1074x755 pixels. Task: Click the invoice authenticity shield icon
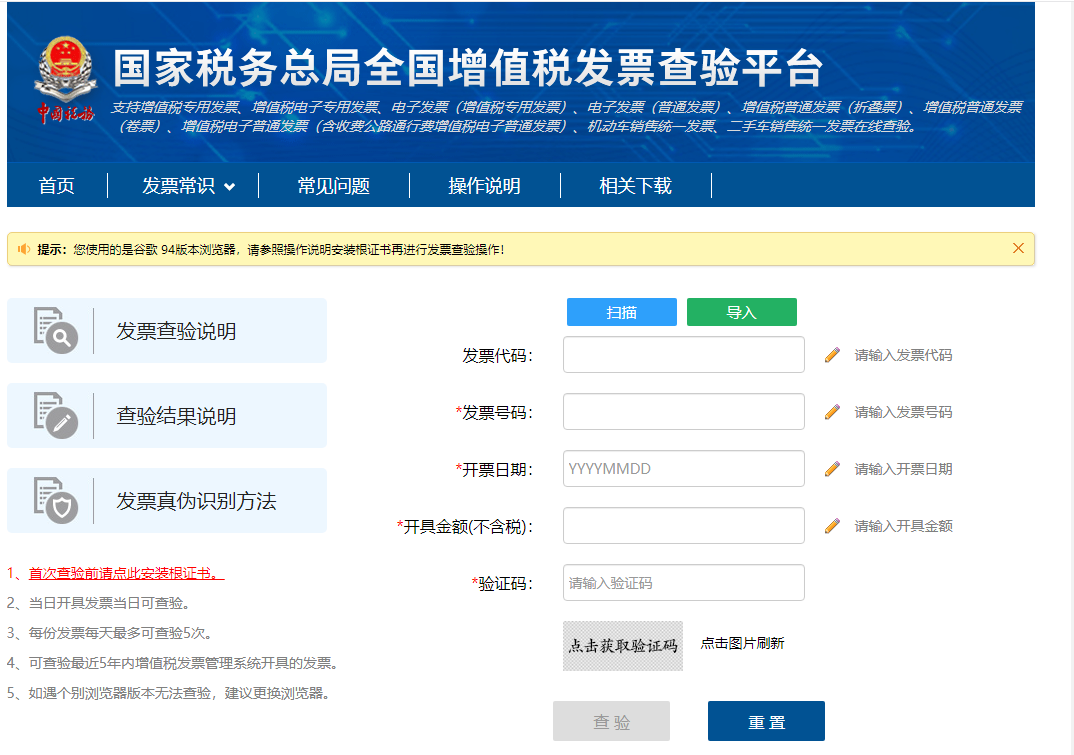coord(55,500)
